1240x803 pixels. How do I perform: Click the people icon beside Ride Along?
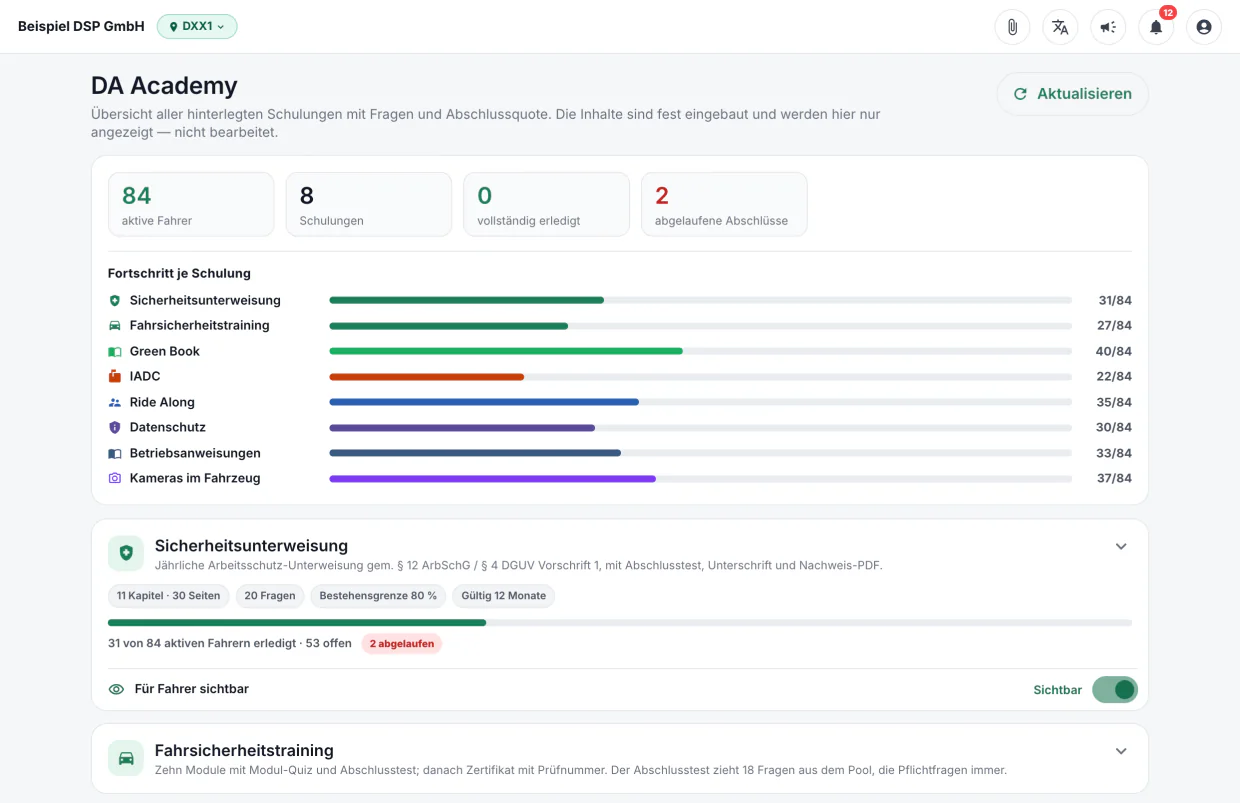[x=115, y=402]
